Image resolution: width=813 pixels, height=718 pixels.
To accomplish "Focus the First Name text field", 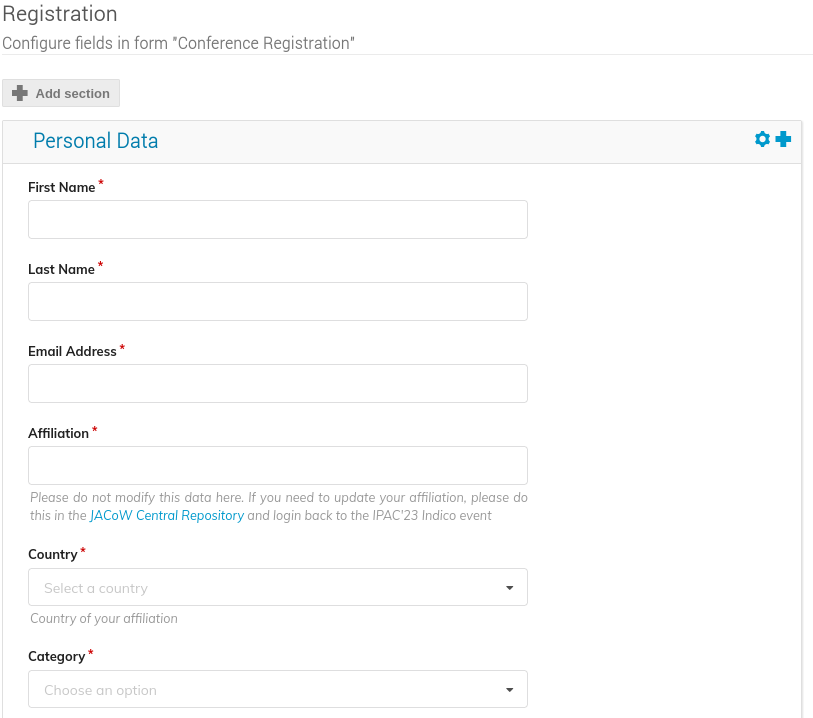I will point(277,220).
